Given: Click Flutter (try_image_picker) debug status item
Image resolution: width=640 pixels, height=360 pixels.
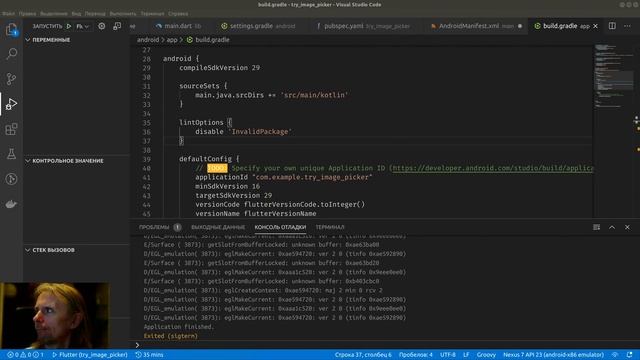Looking at the screenshot, I should [x=90, y=355].
